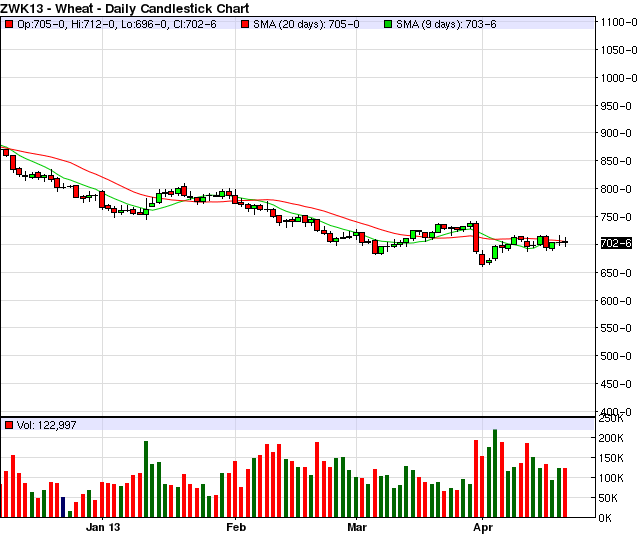Click the 'Feb' date axis label
640x536 pixels.
[236, 527]
